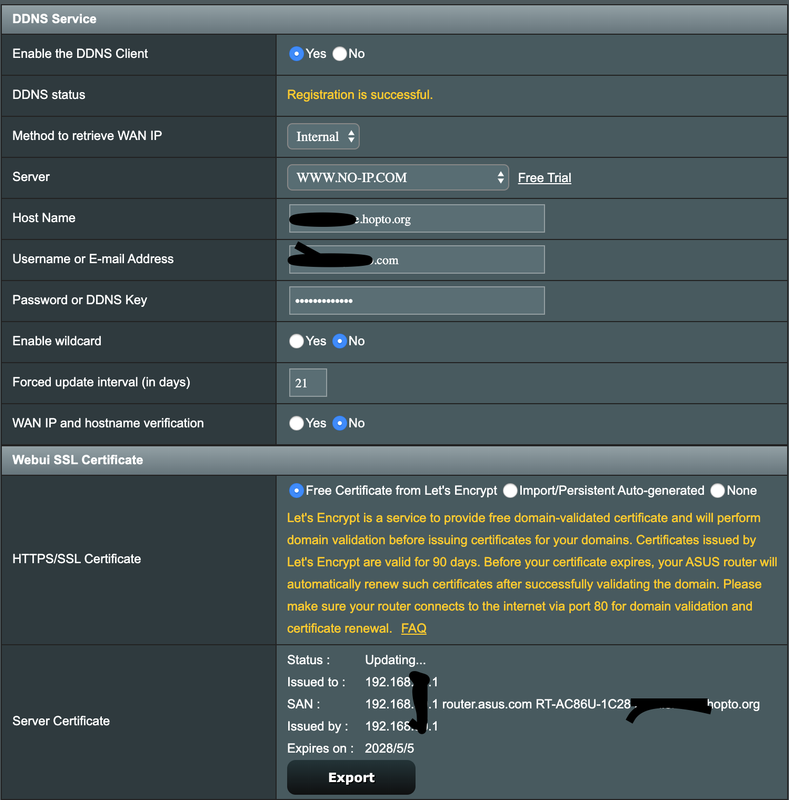
Task: Click the 'Webui SSL Certificate' section header
Action: [x=394, y=460]
